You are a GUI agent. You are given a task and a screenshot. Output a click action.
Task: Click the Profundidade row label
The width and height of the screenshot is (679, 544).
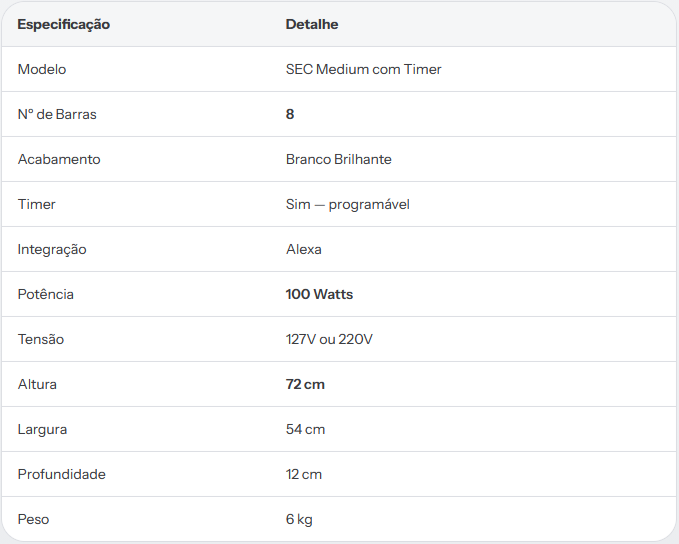[x=61, y=475]
